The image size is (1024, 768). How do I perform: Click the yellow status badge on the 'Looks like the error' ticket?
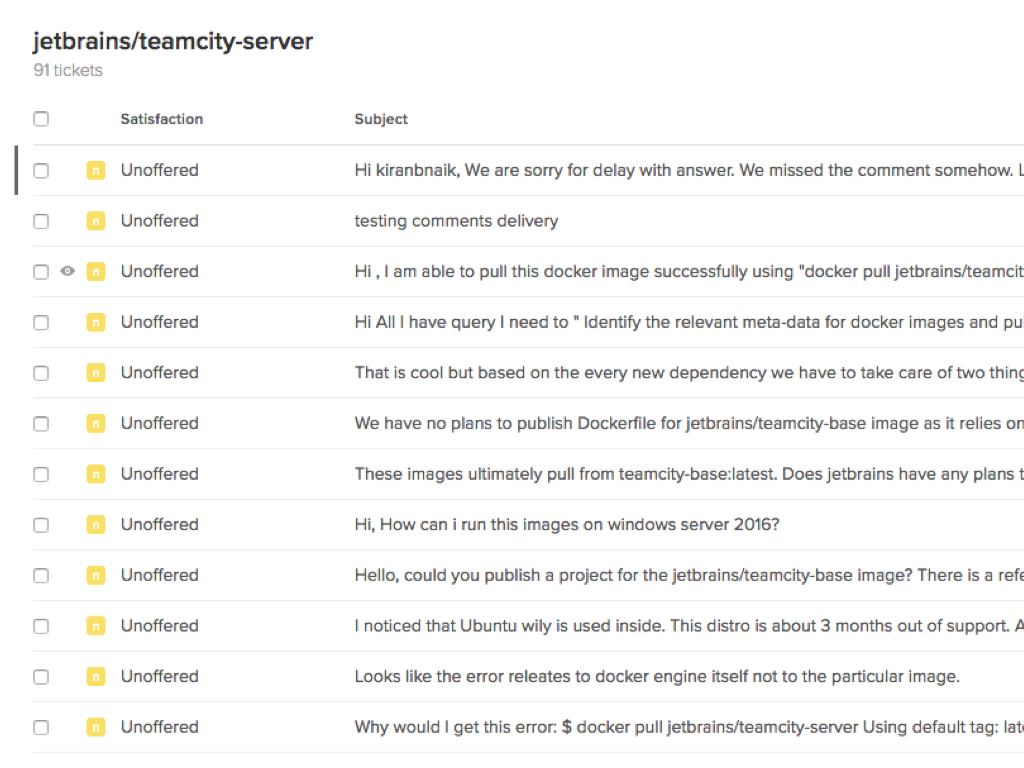(96, 677)
